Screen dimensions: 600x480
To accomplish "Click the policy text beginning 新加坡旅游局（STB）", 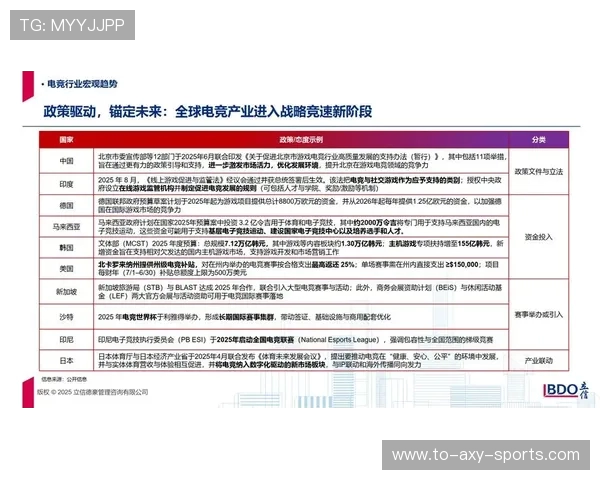I will point(300,292).
